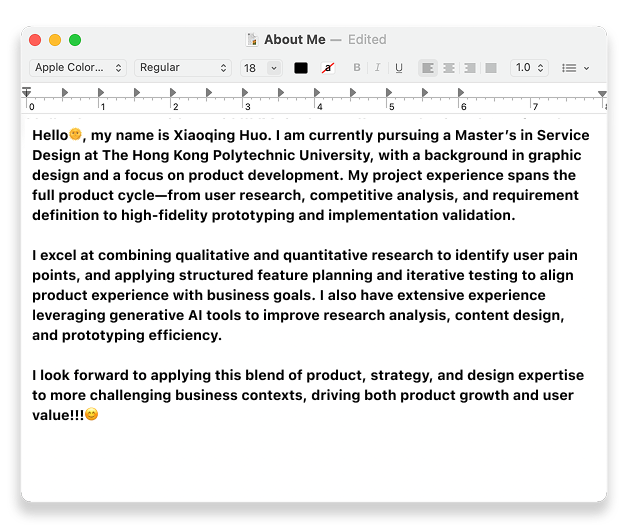Click the name Xiaoqing in the text
Screen dimensions: 628x528
tap(204, 135)
